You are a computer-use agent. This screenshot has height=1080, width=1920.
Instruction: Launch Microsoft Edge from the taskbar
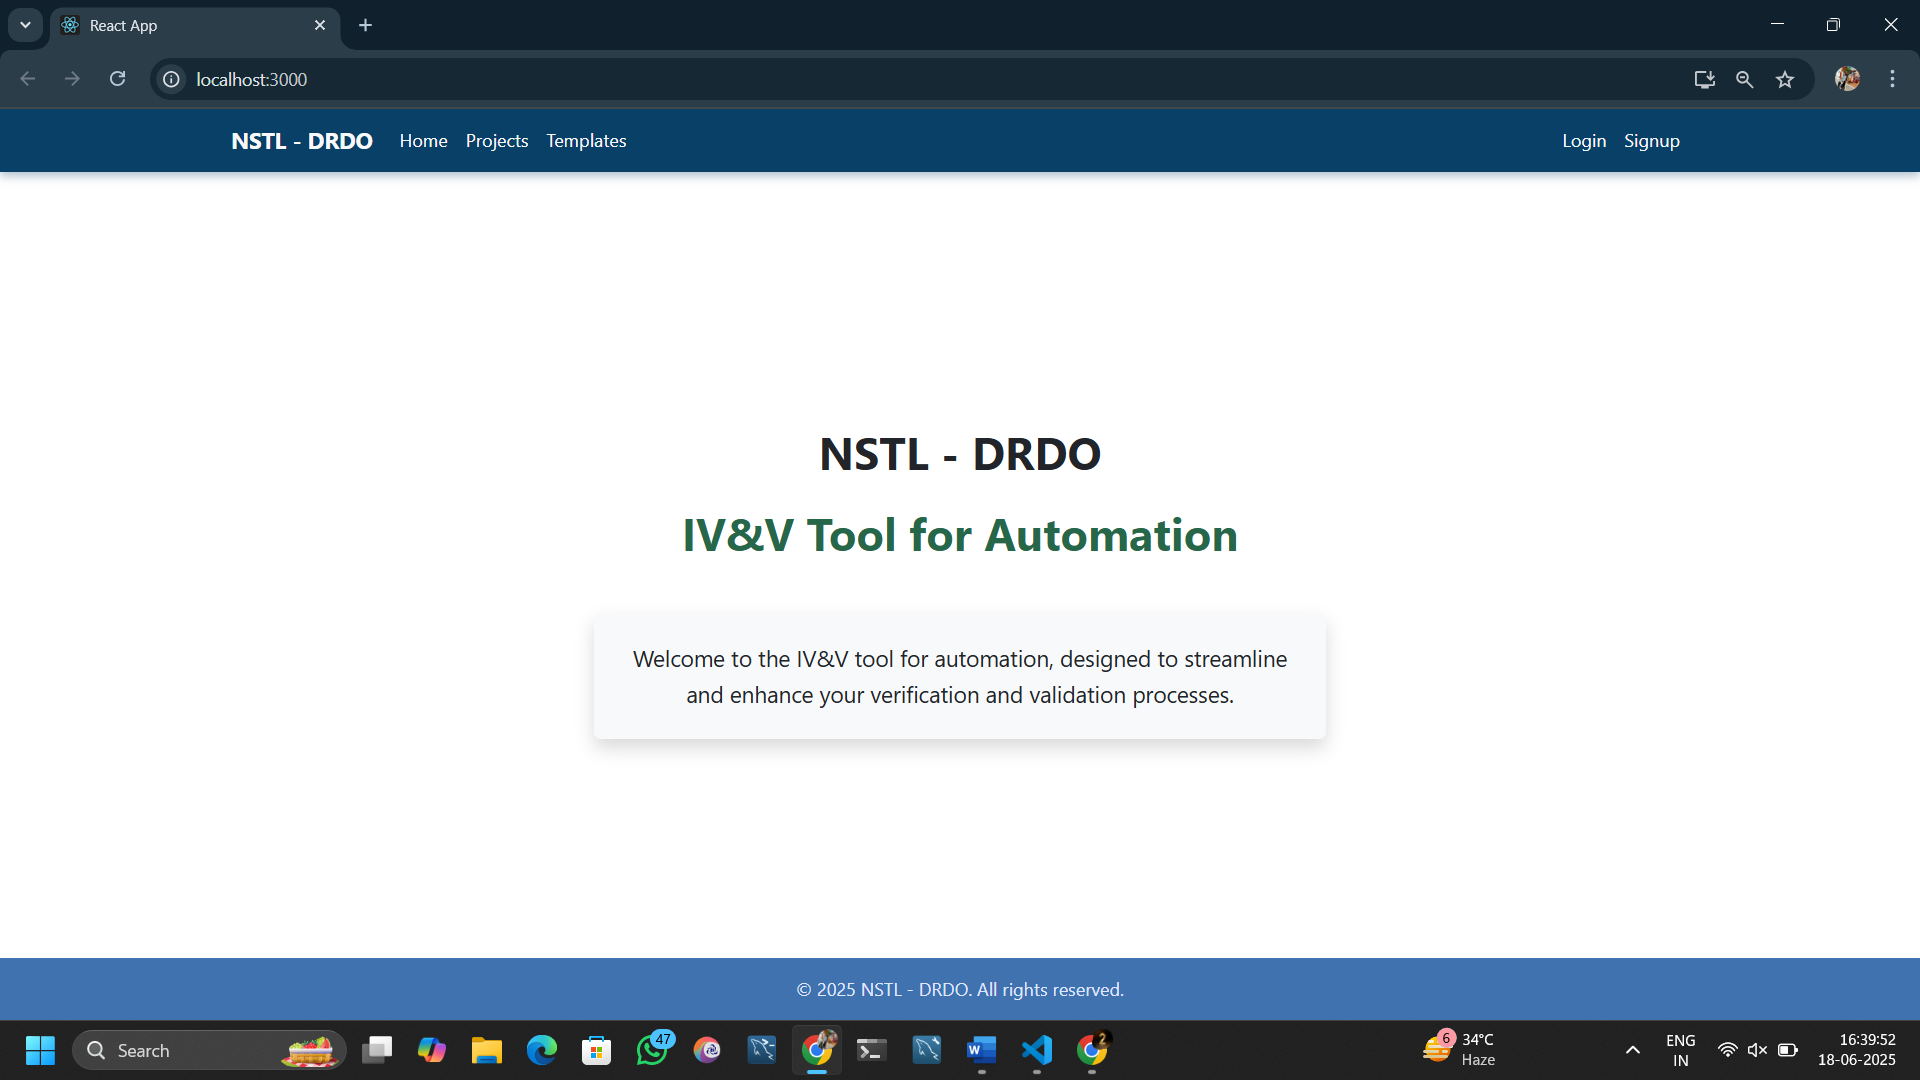(542, 1050)
